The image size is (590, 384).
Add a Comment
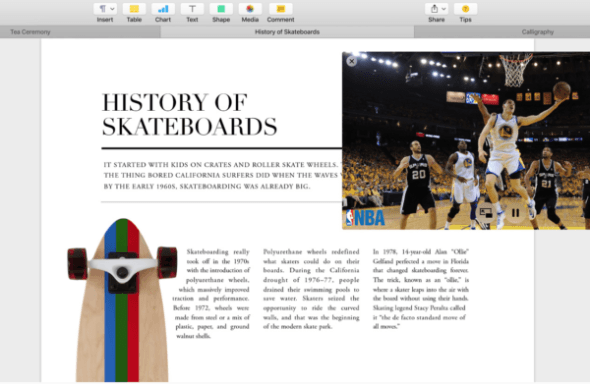(280, 9)
